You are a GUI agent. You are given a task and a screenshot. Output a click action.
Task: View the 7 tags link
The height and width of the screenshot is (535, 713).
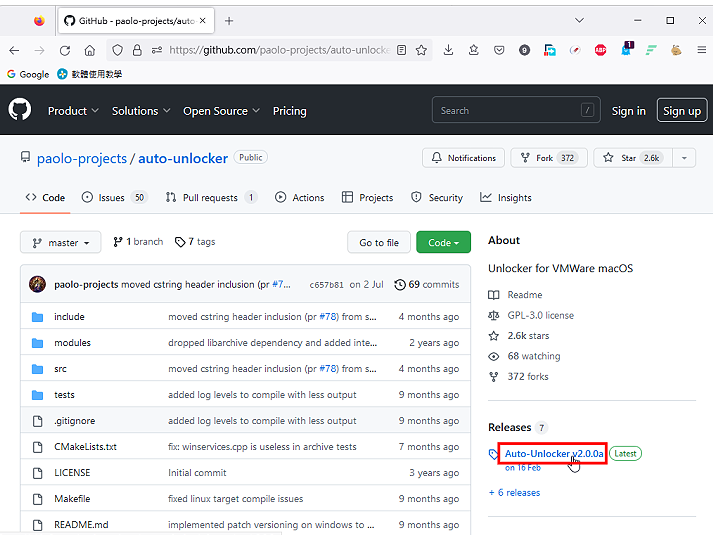(195, 242)
